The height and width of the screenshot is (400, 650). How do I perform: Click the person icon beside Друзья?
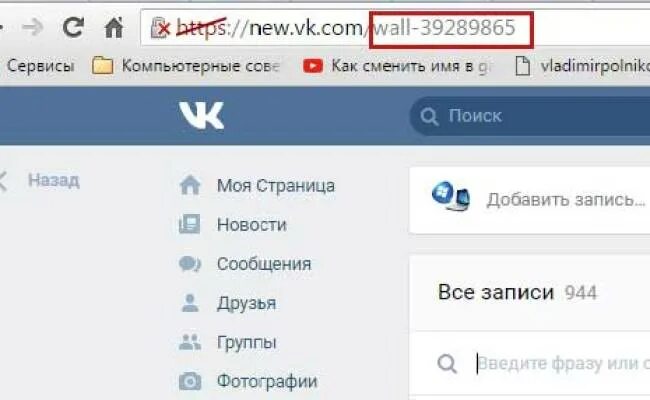pyautogui.click(x=190, y=303)
